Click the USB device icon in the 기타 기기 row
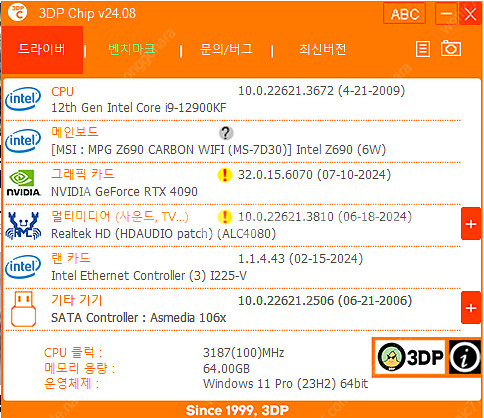The height and width of the screenshot is (418, 484). tap(23, 309)
